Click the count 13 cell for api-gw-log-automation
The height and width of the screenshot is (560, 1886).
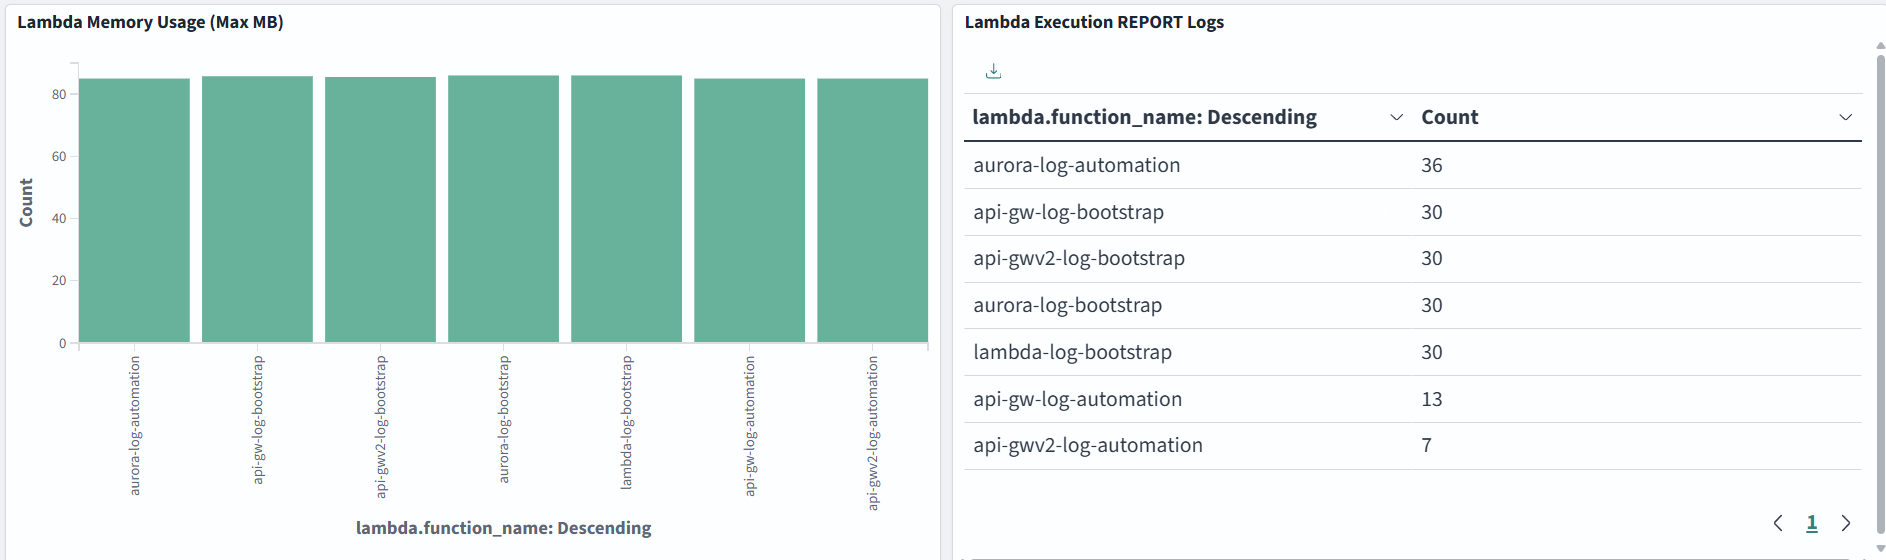1431,400
